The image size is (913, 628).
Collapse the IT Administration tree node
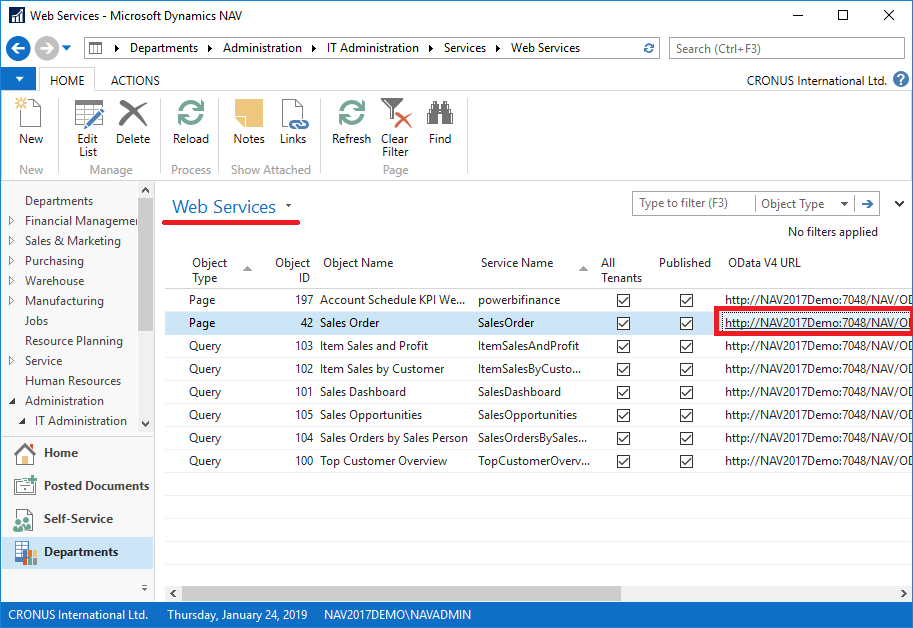click(x=22, y=421)
